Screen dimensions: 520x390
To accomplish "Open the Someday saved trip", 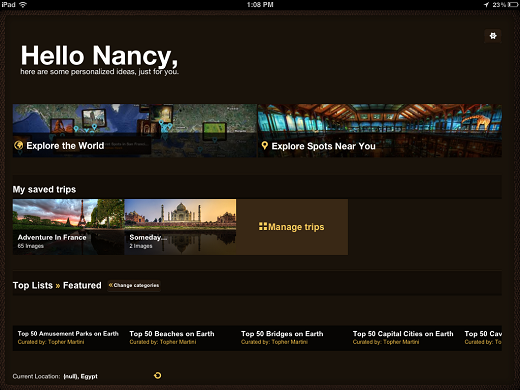I will pyautogui.click(x=180, y=227).
